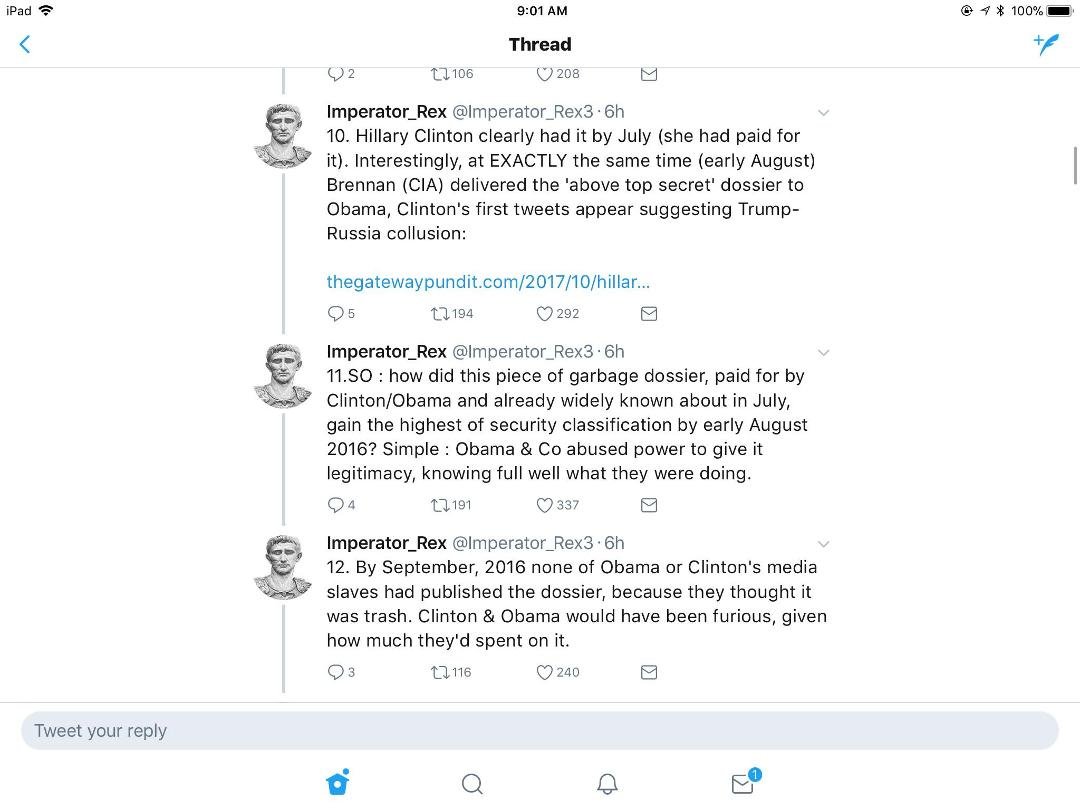This screenshot has height=810, width=1080.
Task: Open the Notifications bell tab
Action: tap(607, 784)
